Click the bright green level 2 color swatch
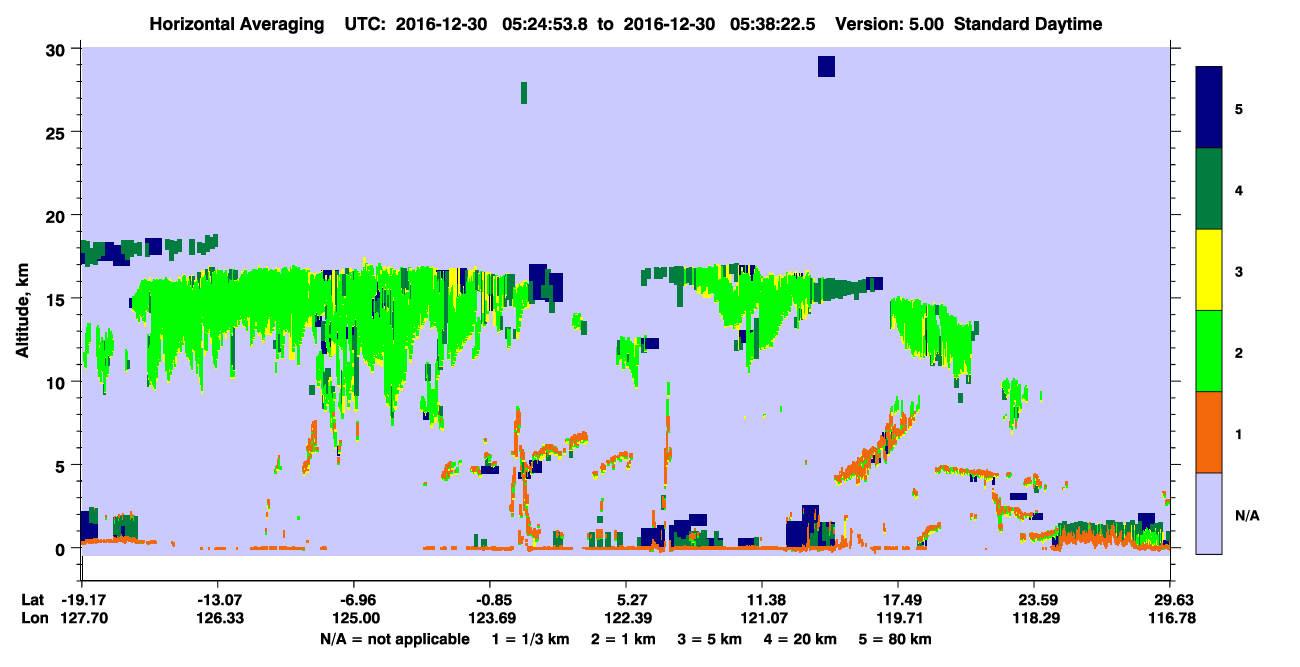This screenshot has height=667, width=1300. pyautogui.click(x=1209, y=351)
